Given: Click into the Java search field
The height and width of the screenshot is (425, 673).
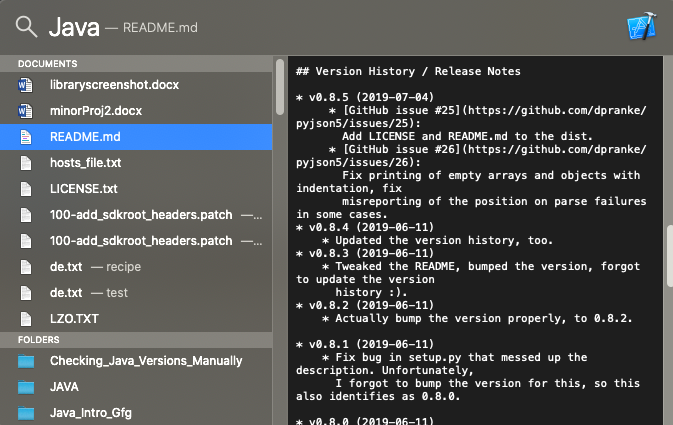Looking at the screenshot, I should (x=74, y=27).
